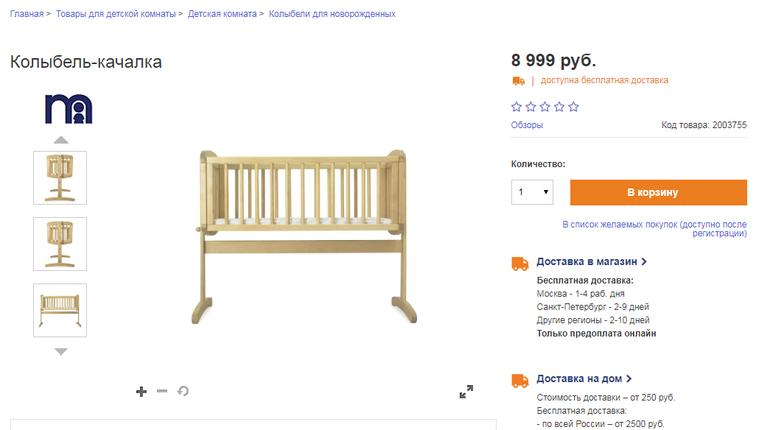Open the "Обзоры" reviews link
Image resolution: width=770 pixels, height=430 pixels.
tap(527, 125)
